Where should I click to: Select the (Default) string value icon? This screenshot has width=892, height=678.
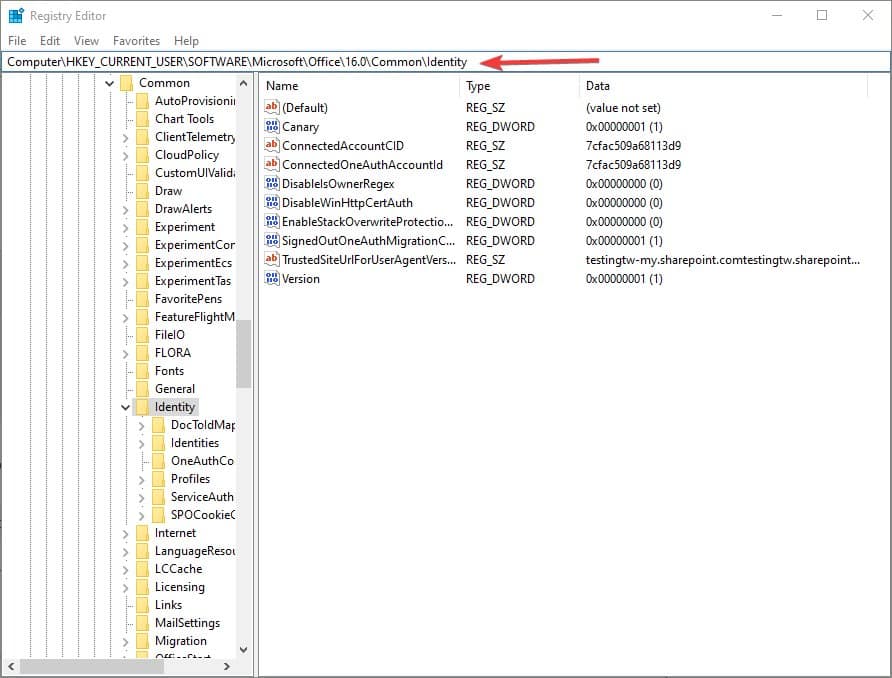pyautogui.click(x=272, y=107)
